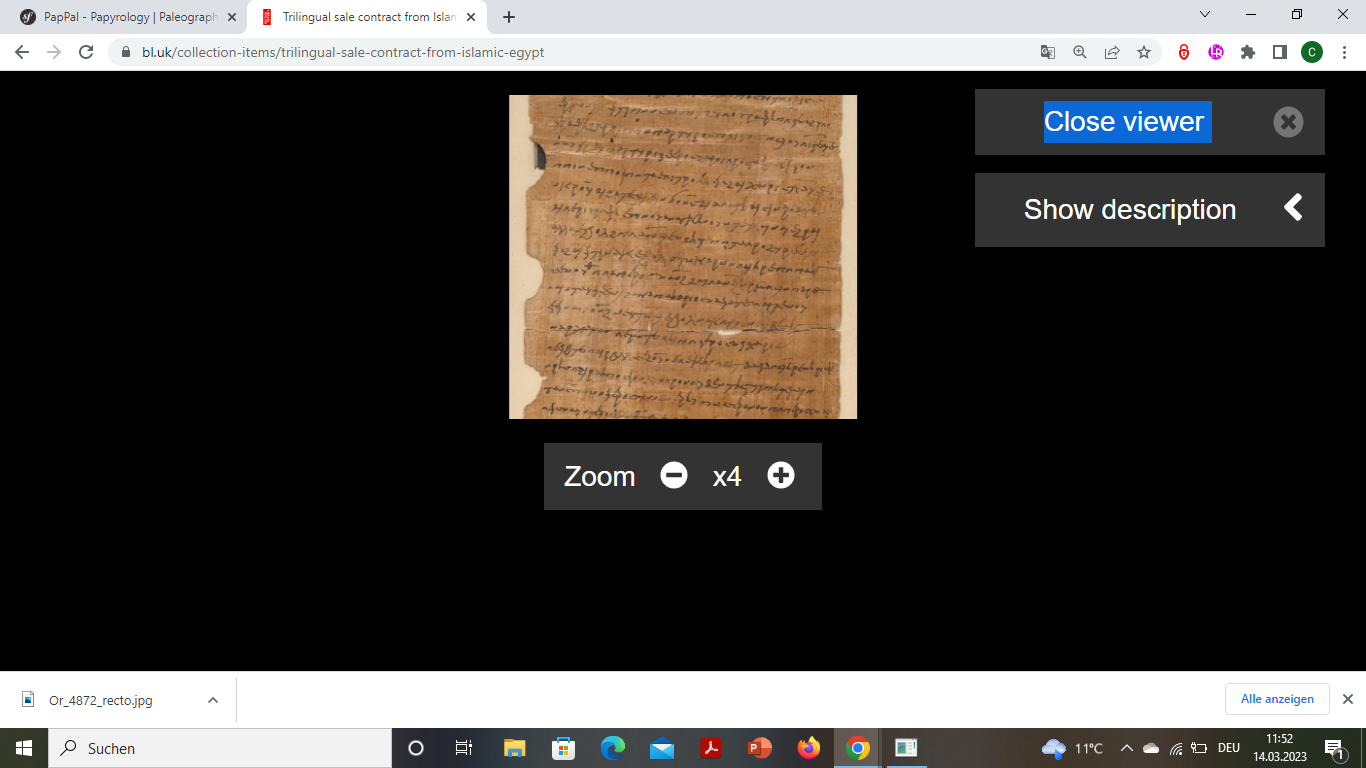Click the Chrome taskbar icon
The width and height of the screenshot is (1366, 768).
(857, 748)
